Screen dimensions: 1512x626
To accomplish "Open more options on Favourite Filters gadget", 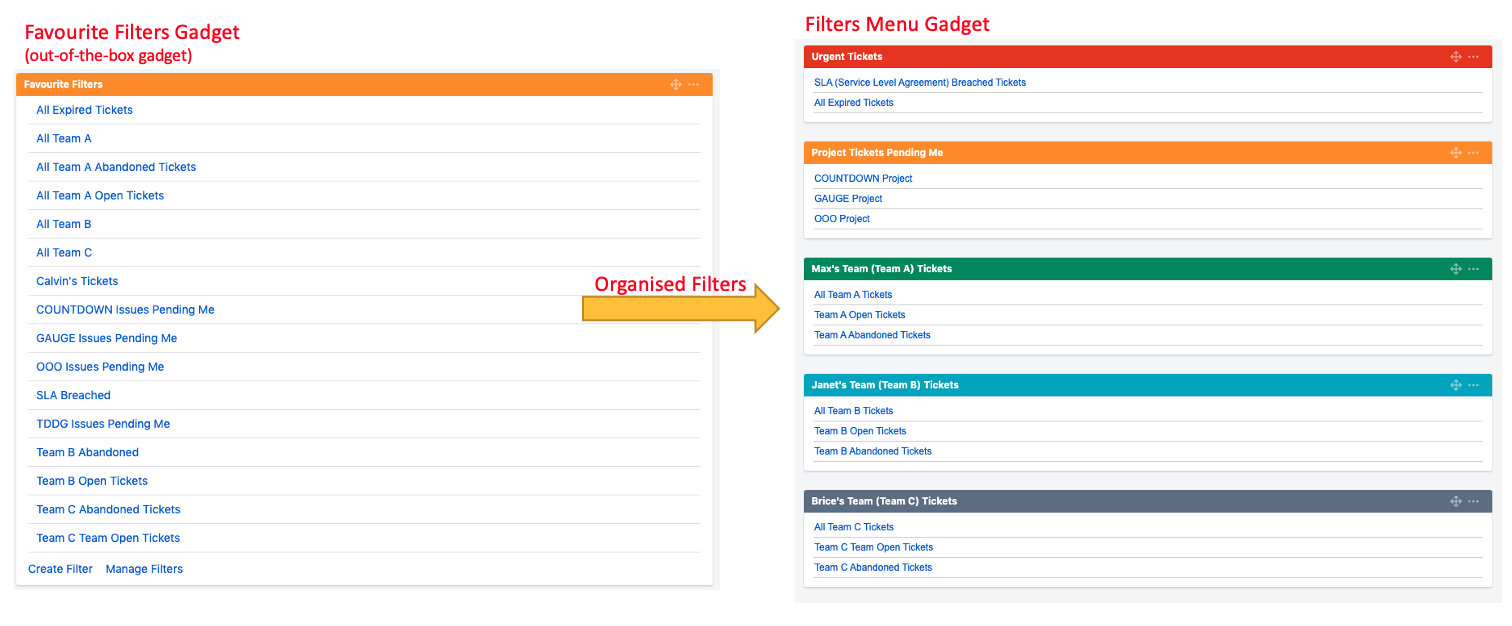I will [693, 85].
